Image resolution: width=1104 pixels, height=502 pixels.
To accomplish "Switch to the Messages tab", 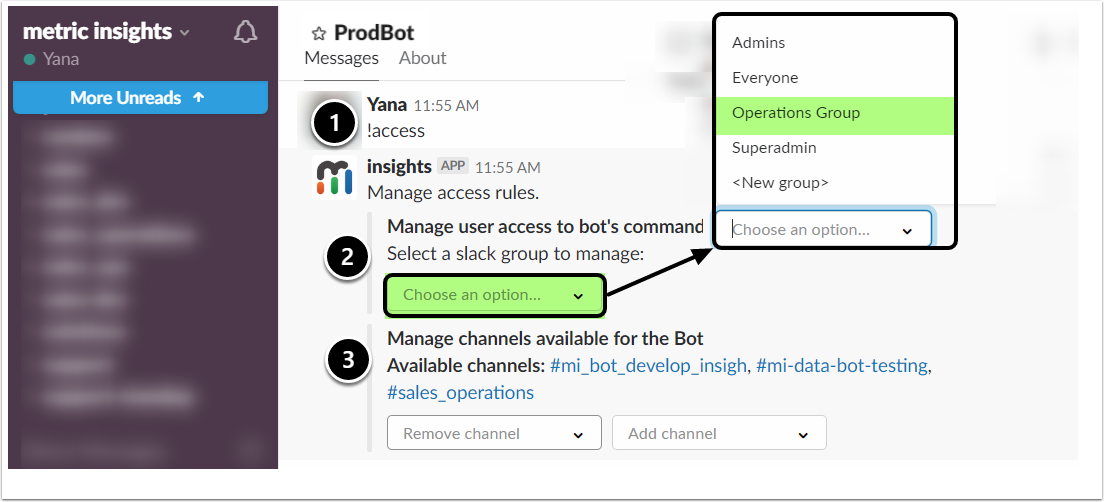I will 341,58.
